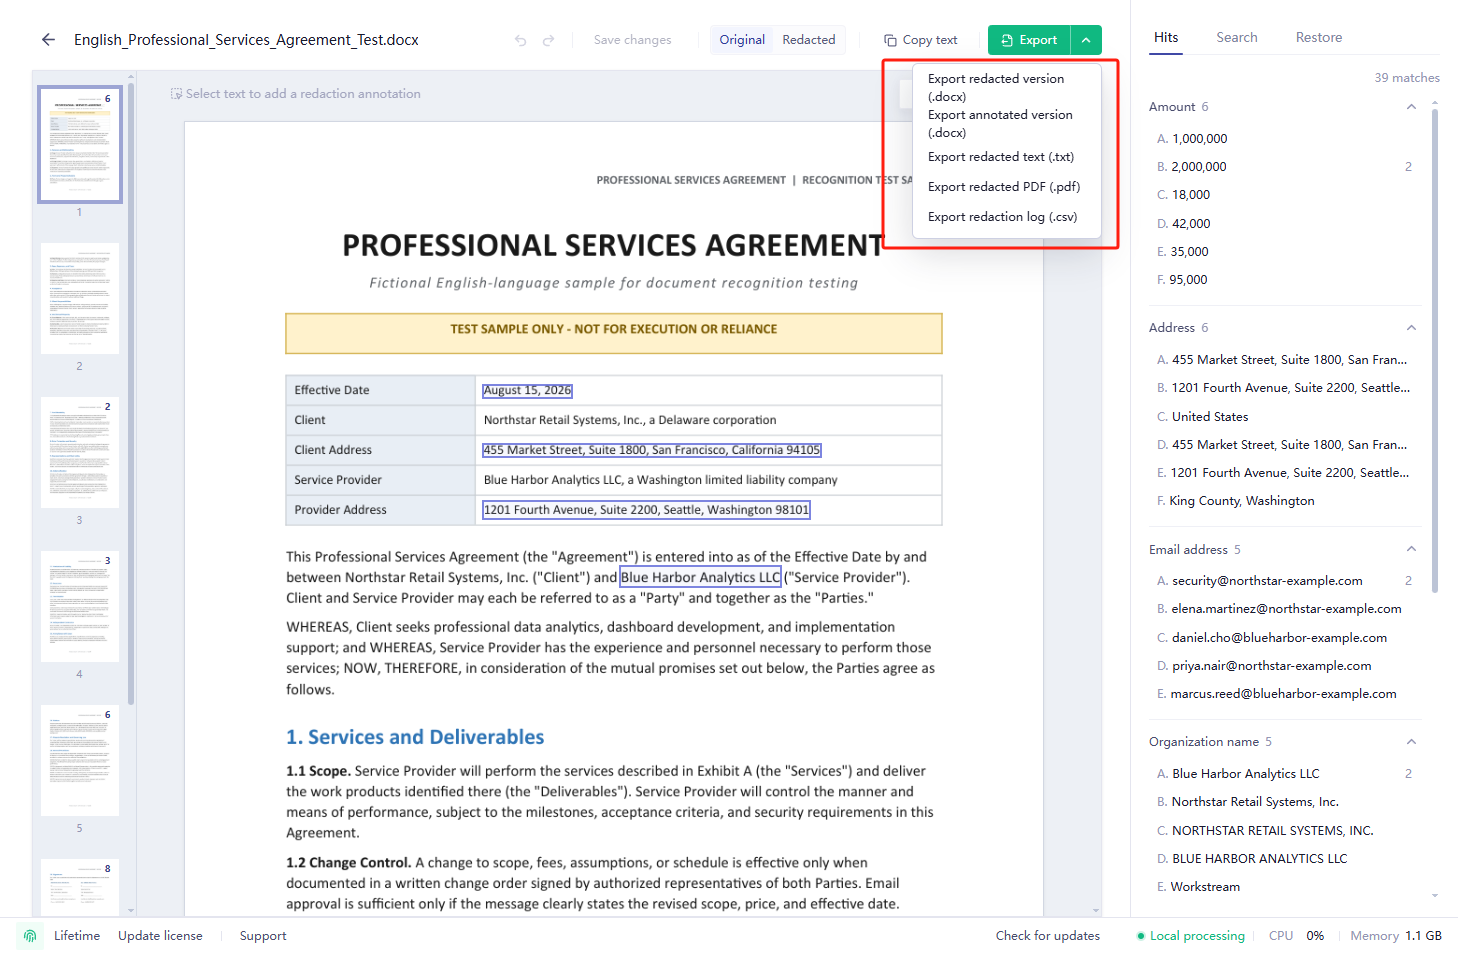The image size is (1458, 953).
Task: Switch to Original view
Action: pos(742,40)
